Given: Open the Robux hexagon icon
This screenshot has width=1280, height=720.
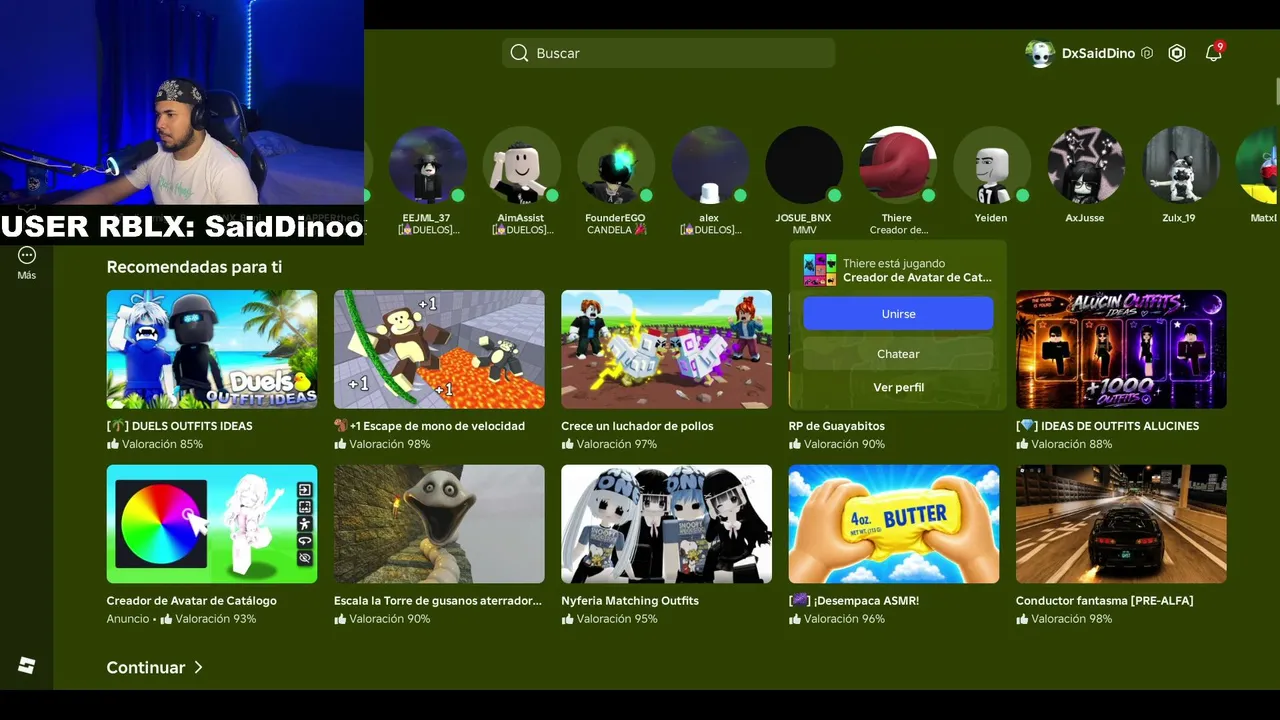Looking at the screenshot, I should (1177, 54).
